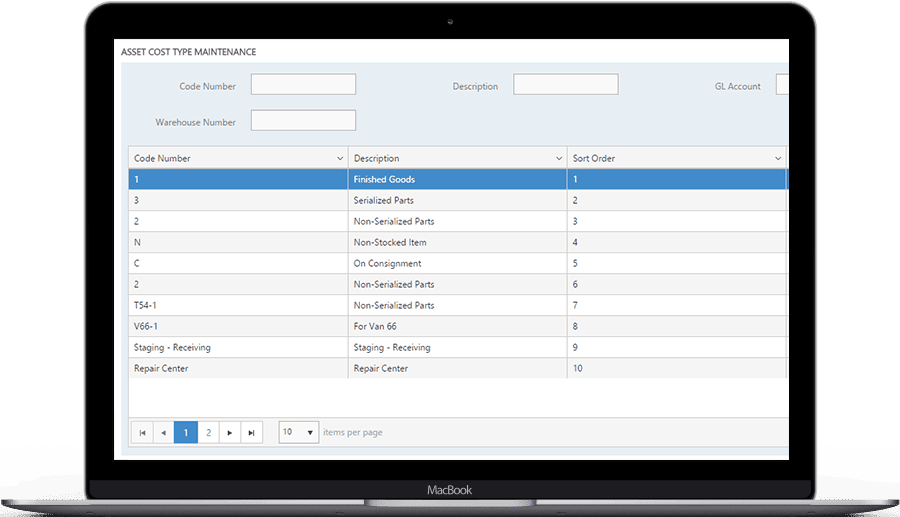Select the Serialized Parts row

457,200
